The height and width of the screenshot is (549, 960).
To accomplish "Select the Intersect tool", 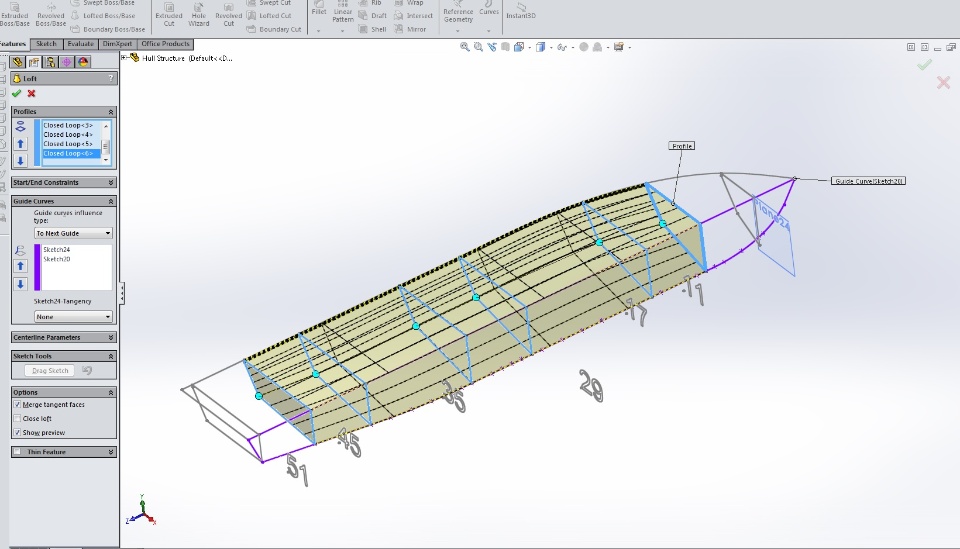I will pos(413,15).
